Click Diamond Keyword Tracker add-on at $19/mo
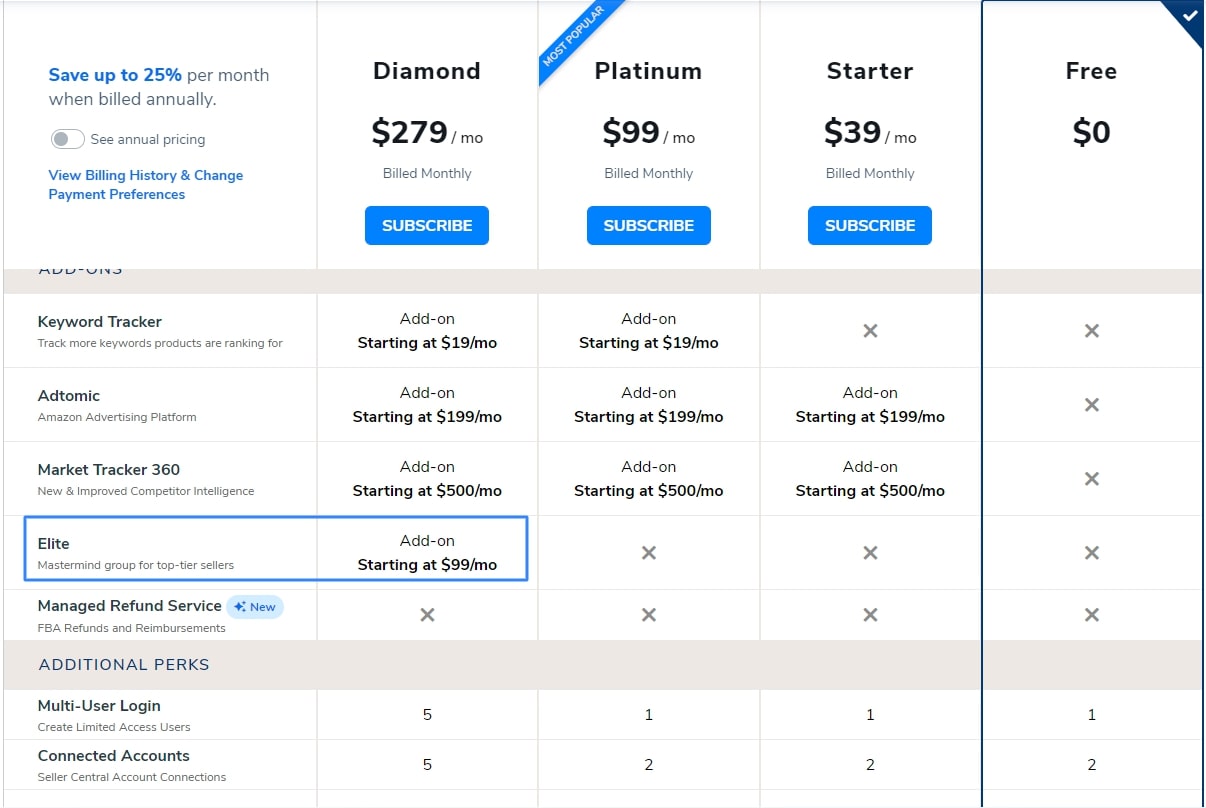Image resolution: width=1206 pixels, height=808 pixels. (427, 331)
